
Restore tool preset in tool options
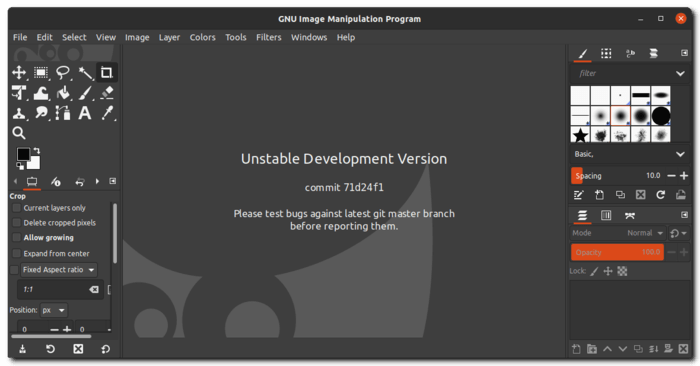[50, 349]
